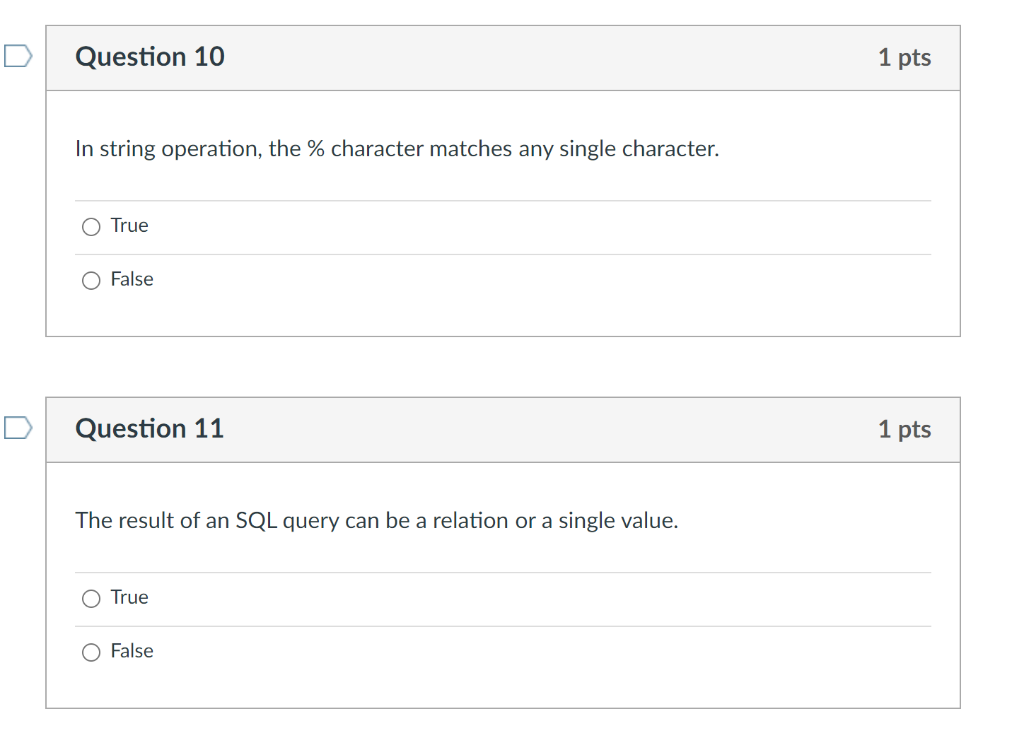Click the Question 10 header title

point(149,57)
